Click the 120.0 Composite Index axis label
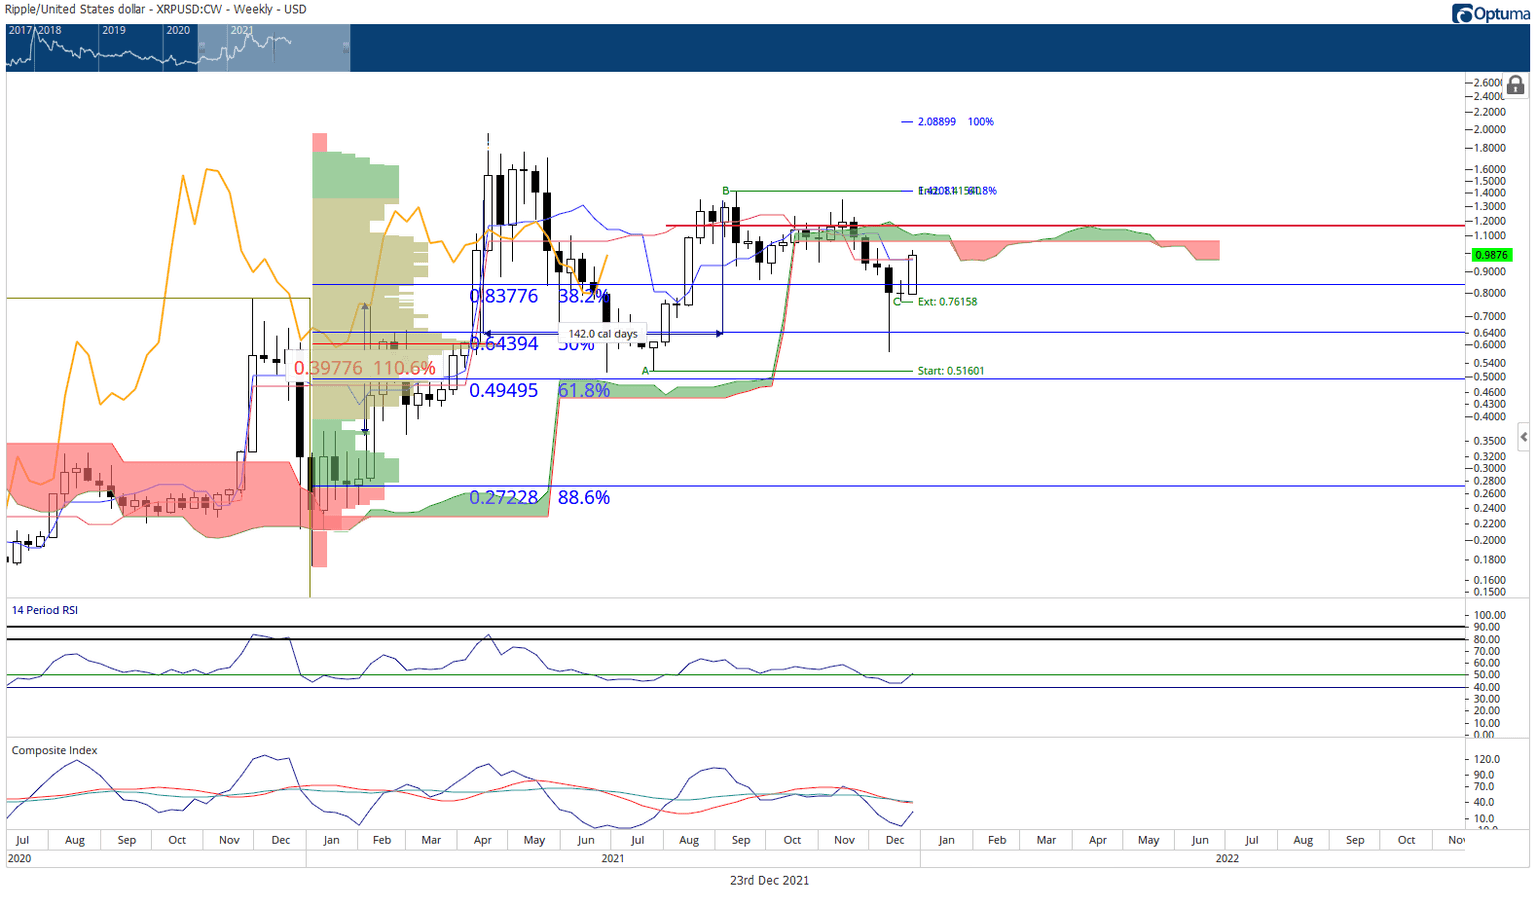The height and width of the screenshot is (899, 1536). [x=1486, y=760]
